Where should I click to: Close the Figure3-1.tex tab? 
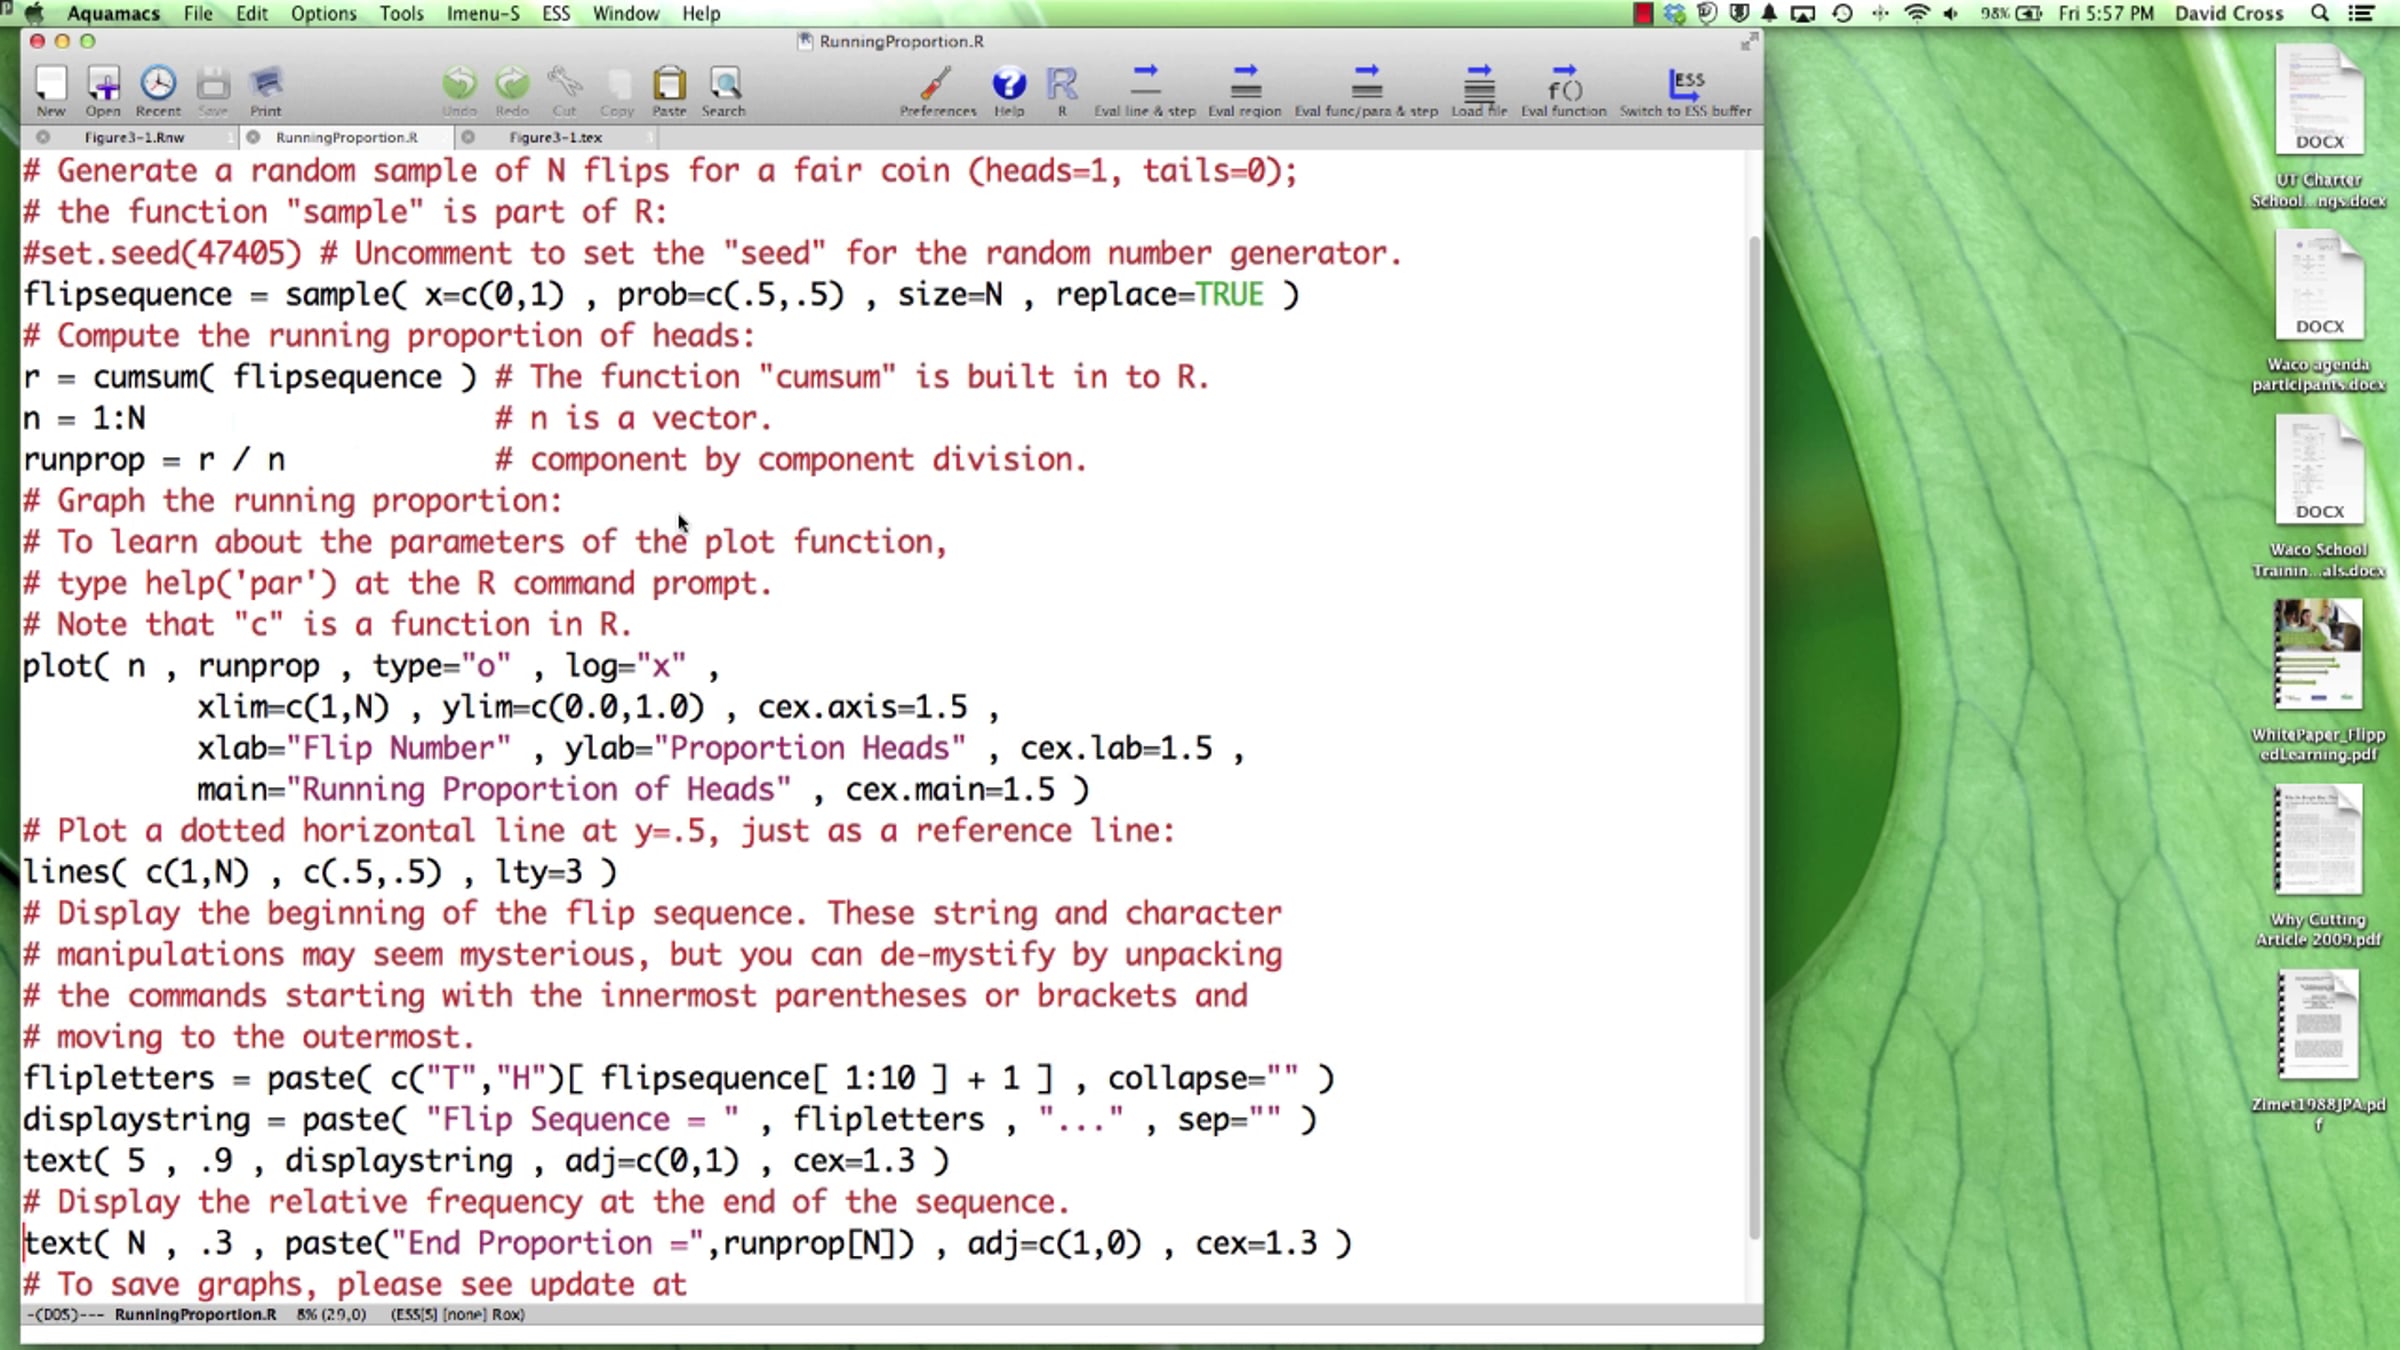click(467, 137)
